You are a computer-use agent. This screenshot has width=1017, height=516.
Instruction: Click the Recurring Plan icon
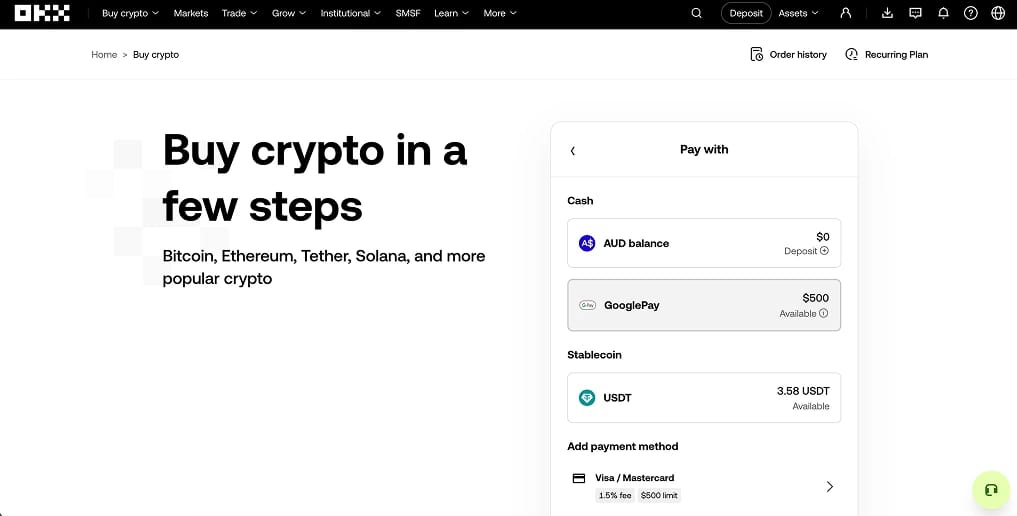click(x=852, y=54)
